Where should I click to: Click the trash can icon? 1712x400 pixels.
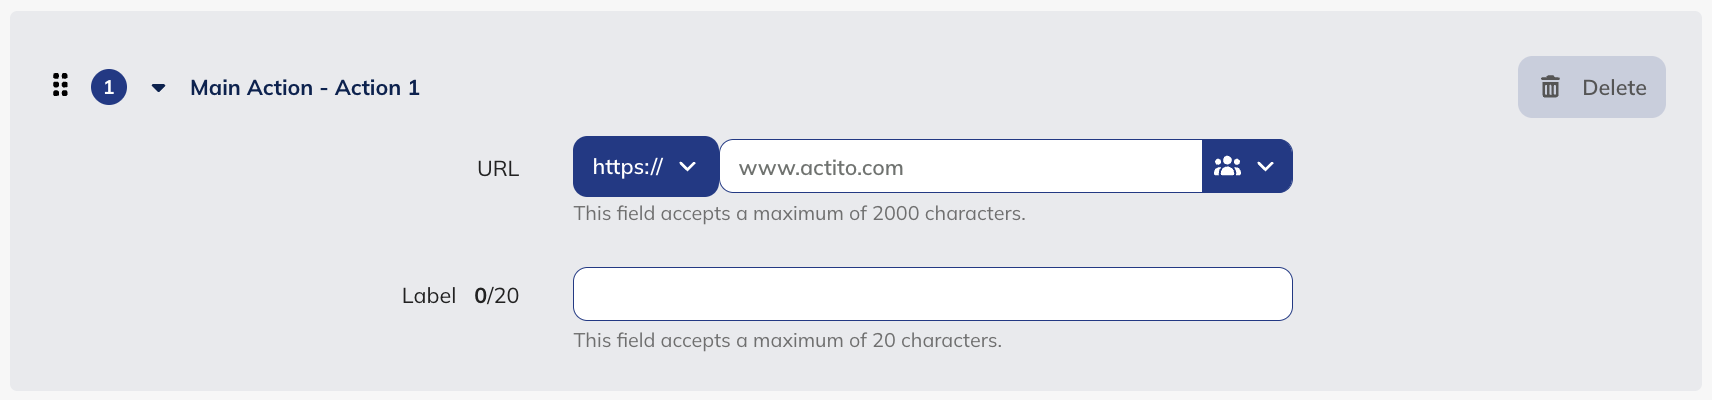click(x=1550, y=87)
